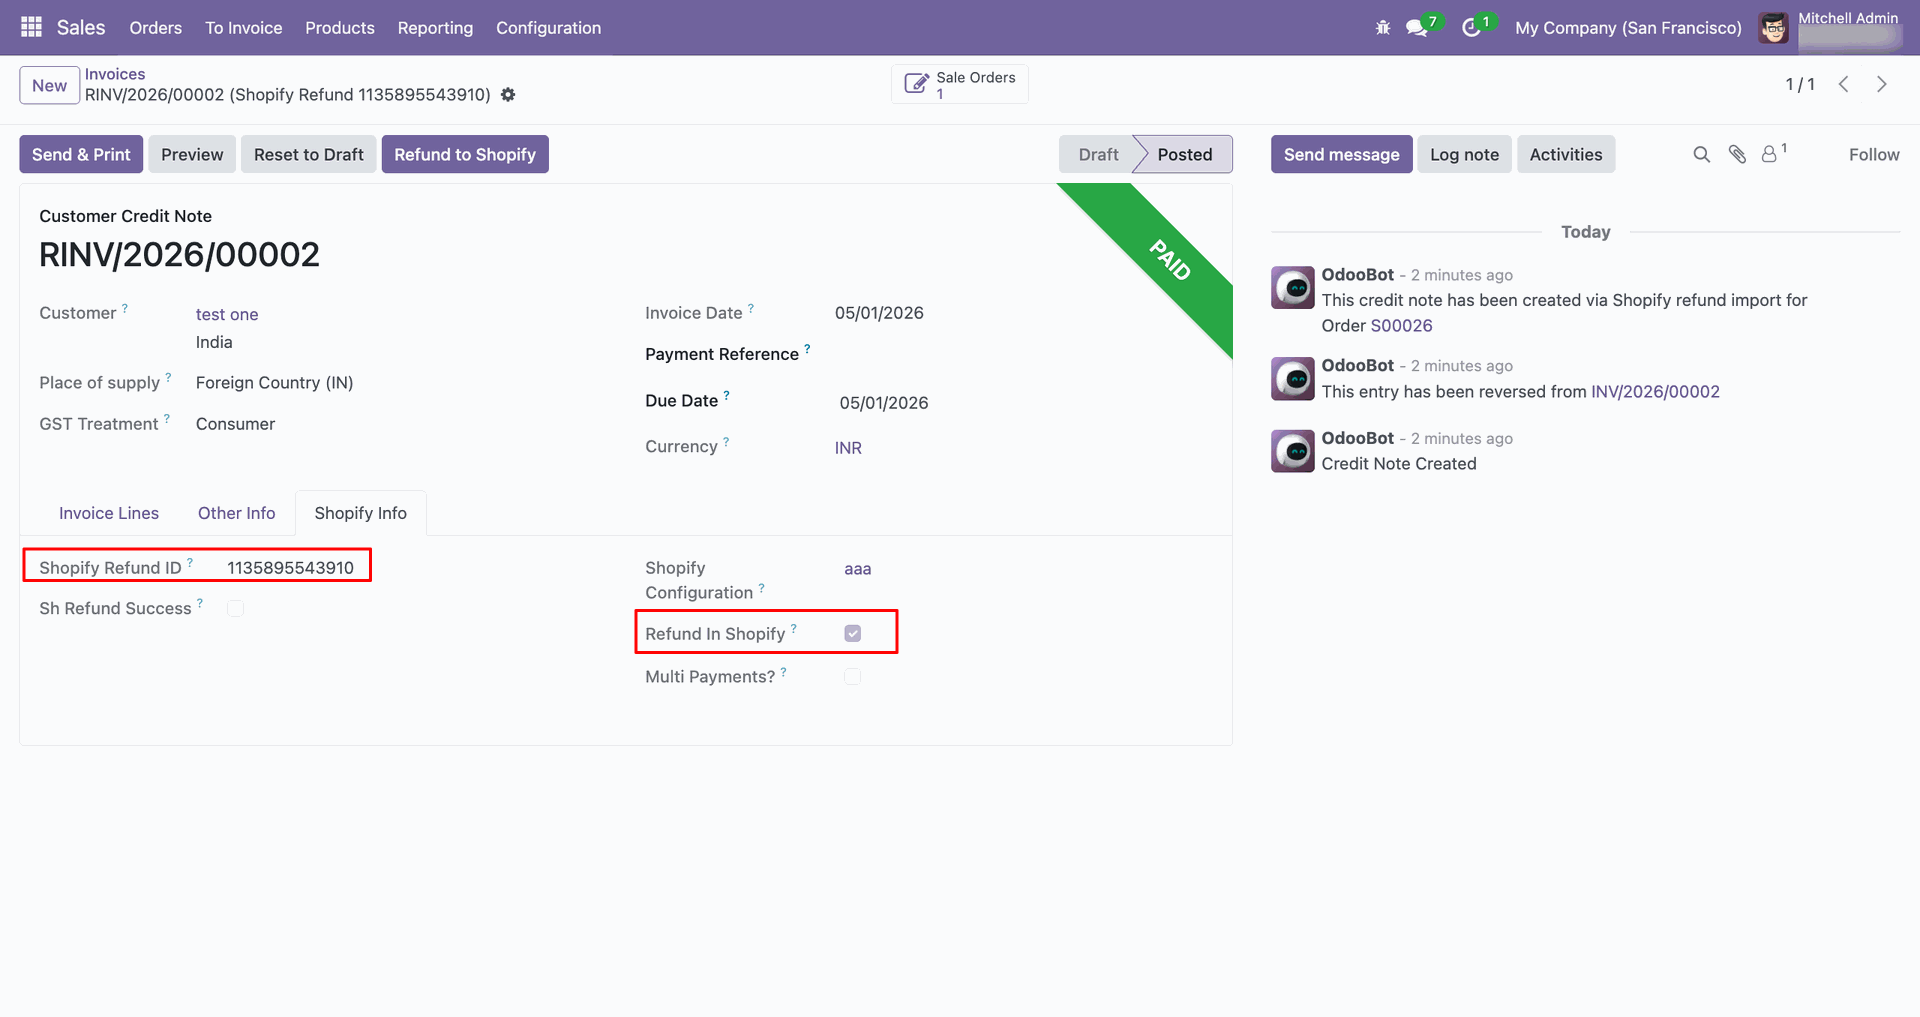Click the Preview button
1920x1017 pixels.
[x=192, y=154]
